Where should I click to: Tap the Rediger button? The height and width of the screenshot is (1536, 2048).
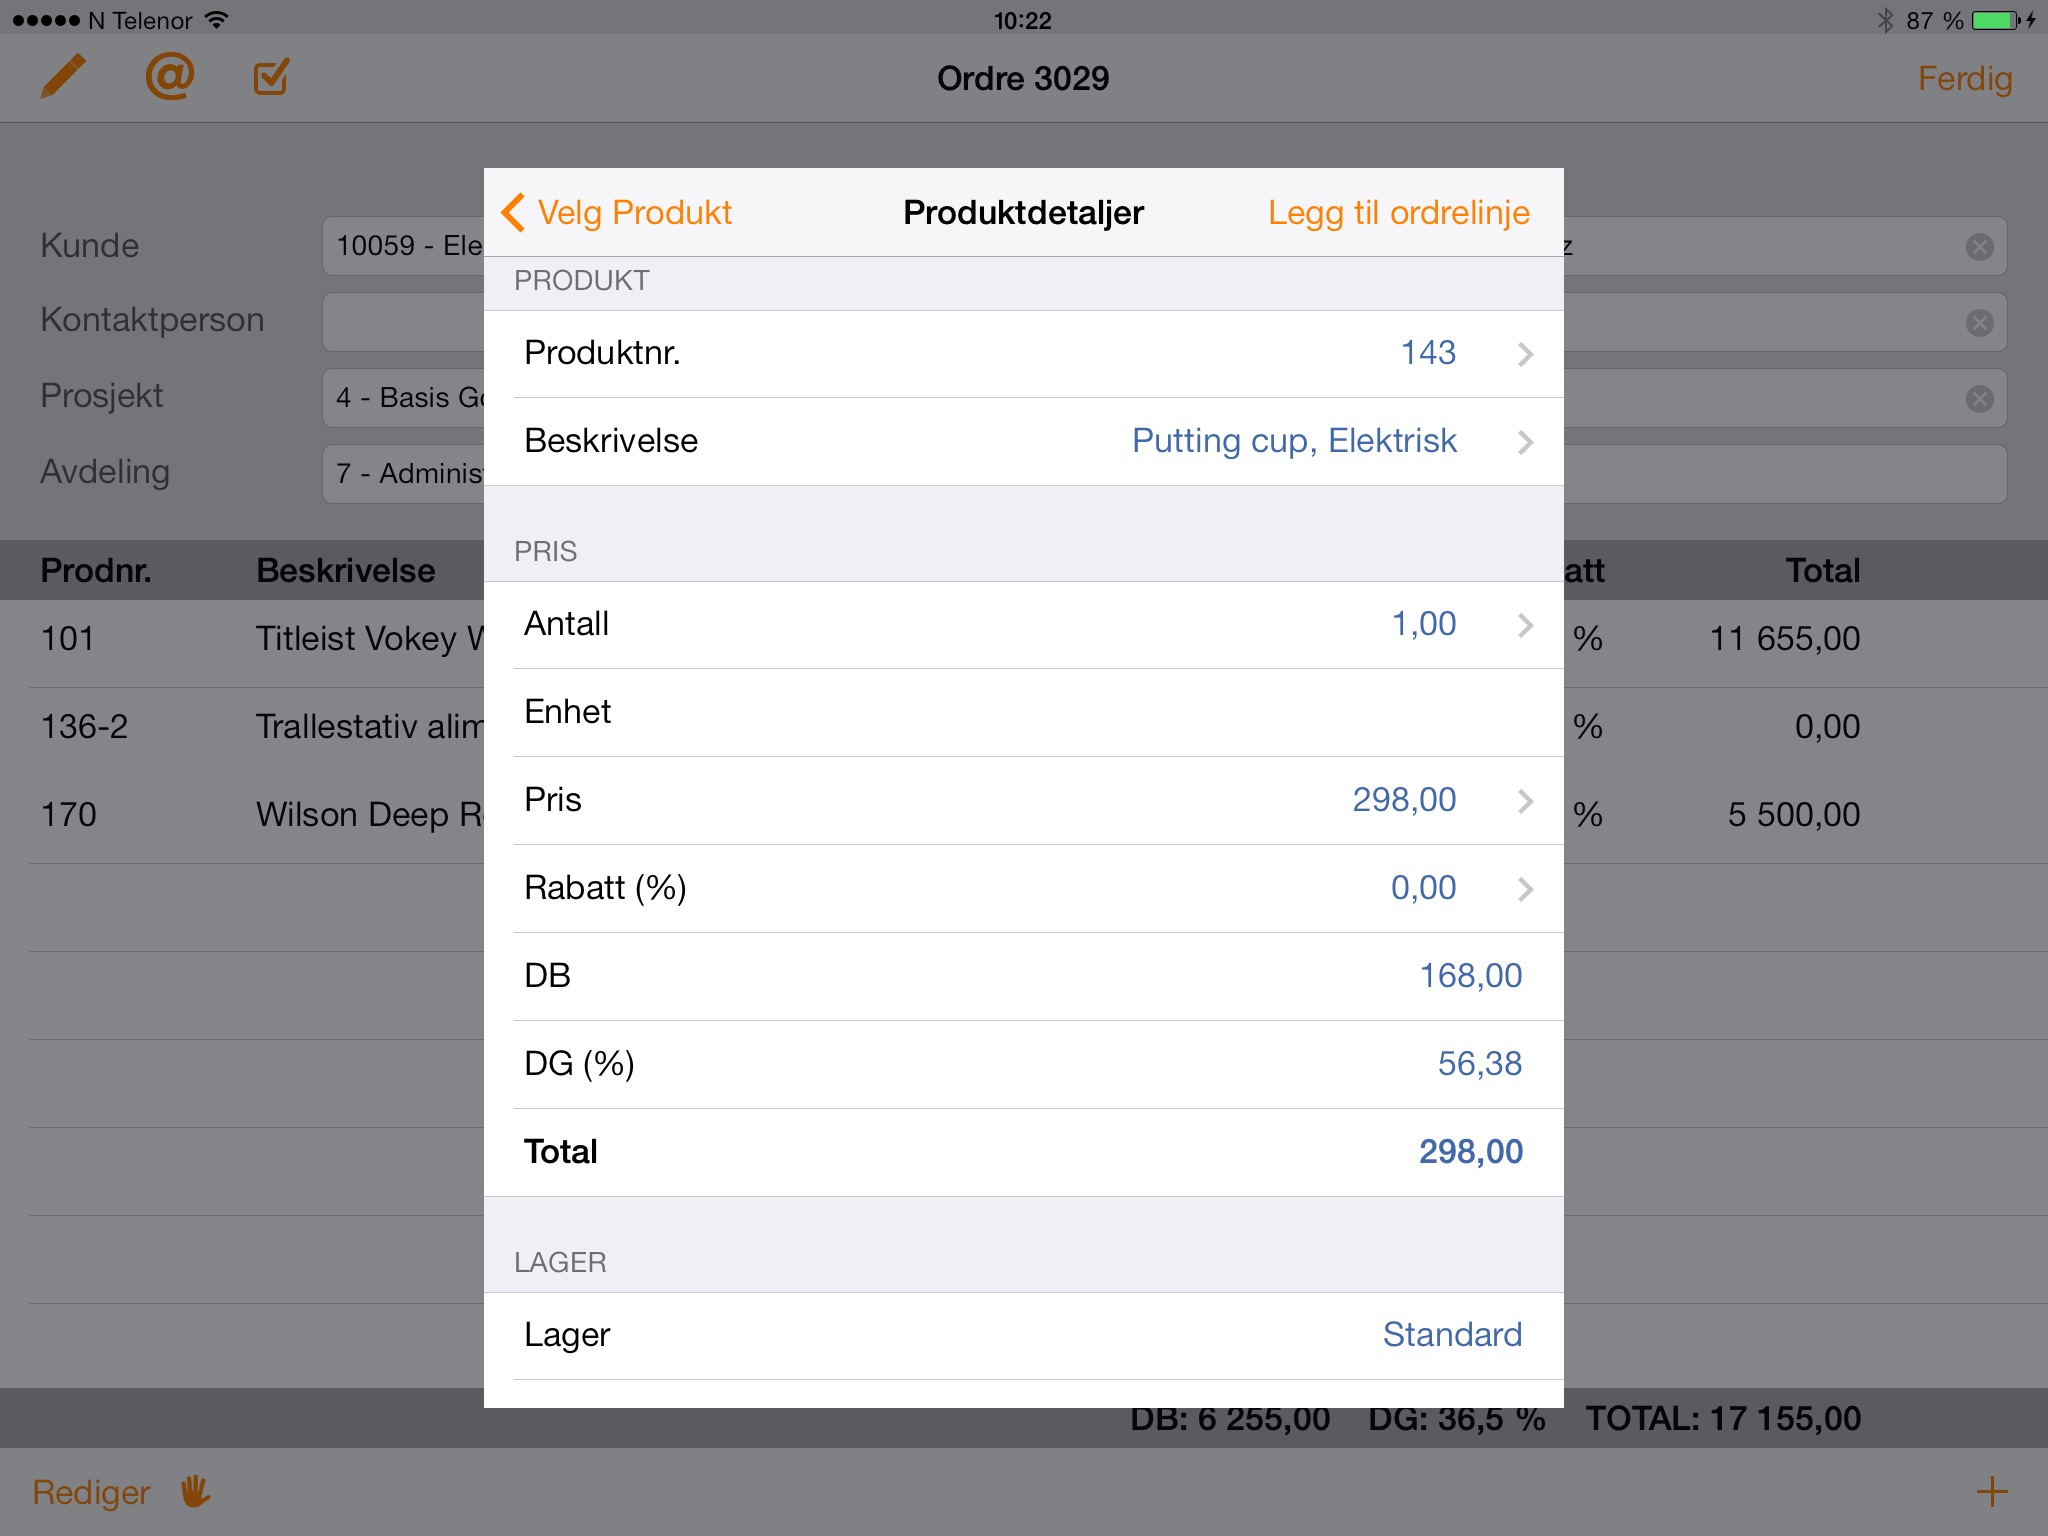click(x=91, y=1491)
